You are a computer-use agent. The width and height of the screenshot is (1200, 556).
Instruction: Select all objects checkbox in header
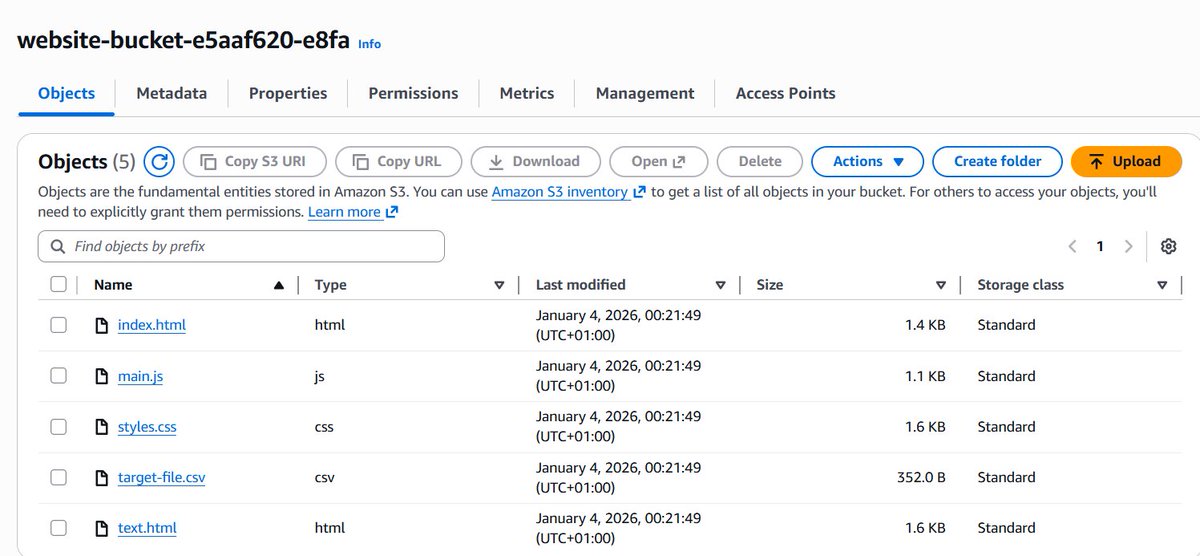pyautogui.click(x=58, y=284)
